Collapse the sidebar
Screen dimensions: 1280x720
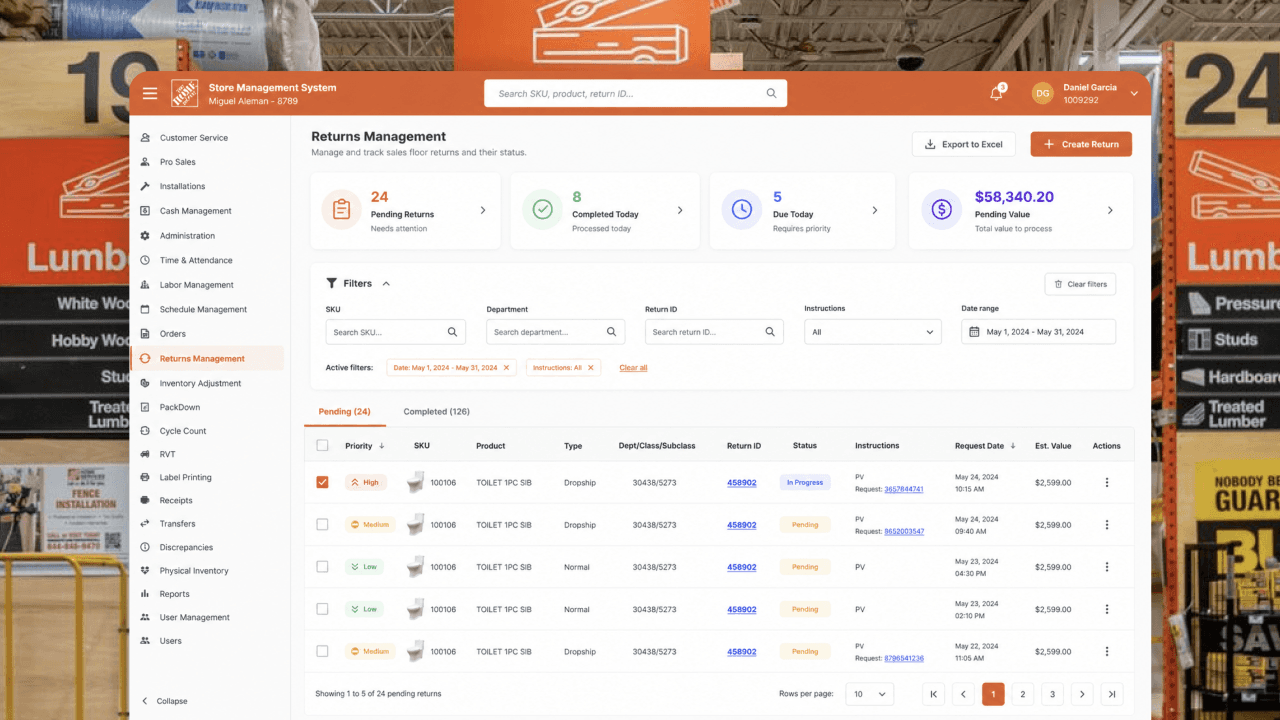pos(164,701)
